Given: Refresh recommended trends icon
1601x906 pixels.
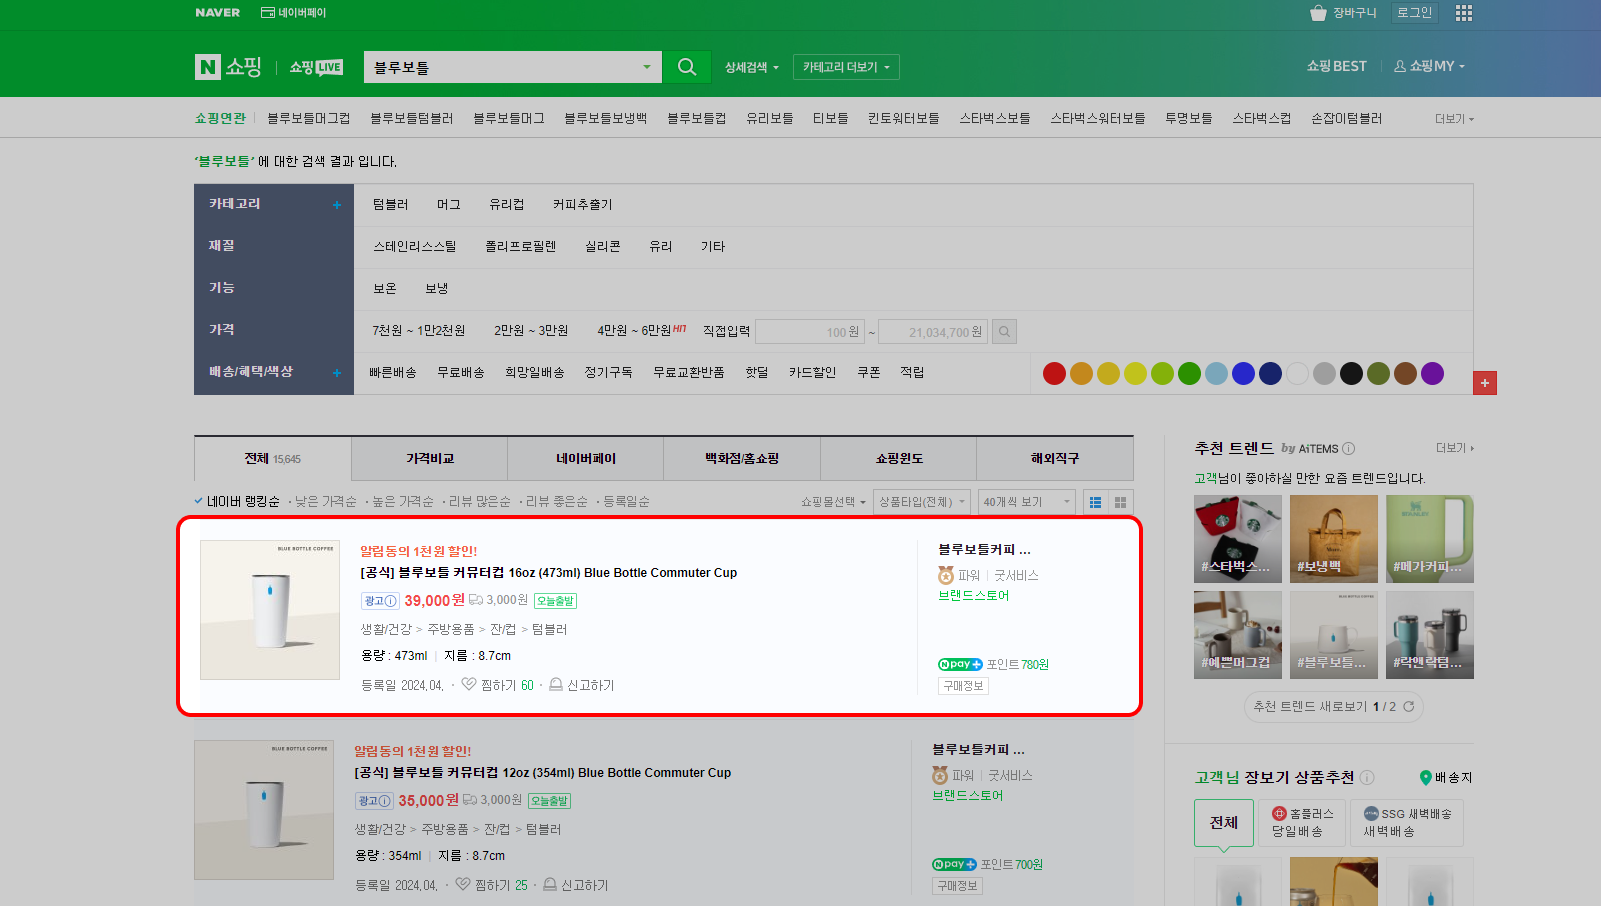Looking at the screenshot, I should coord(1409,707).
